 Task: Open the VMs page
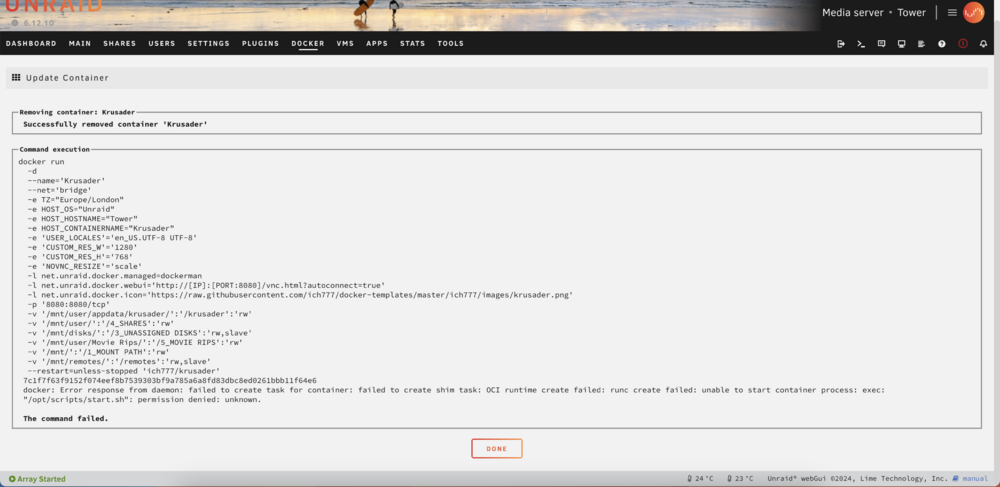tap(345, 44)
